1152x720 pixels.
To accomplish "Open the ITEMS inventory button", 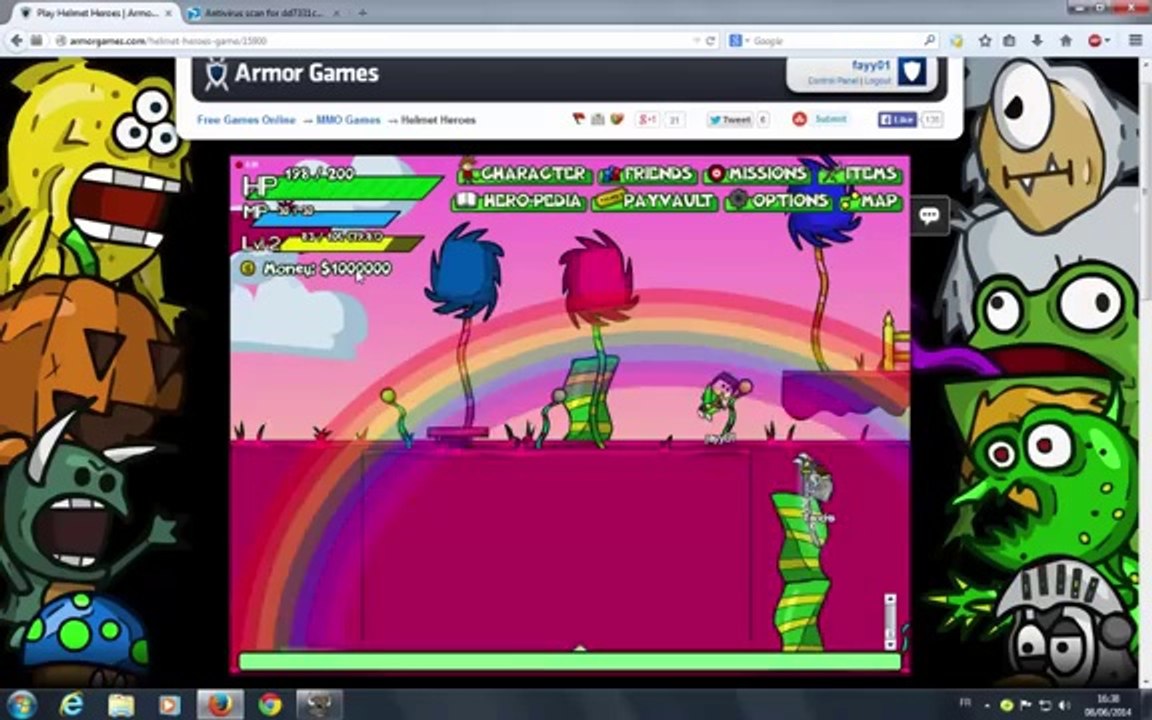I will (860, 174).
